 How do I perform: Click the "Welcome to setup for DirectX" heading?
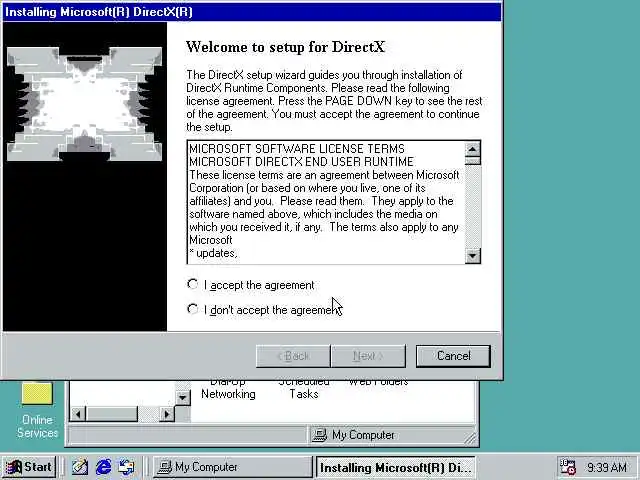285,47
